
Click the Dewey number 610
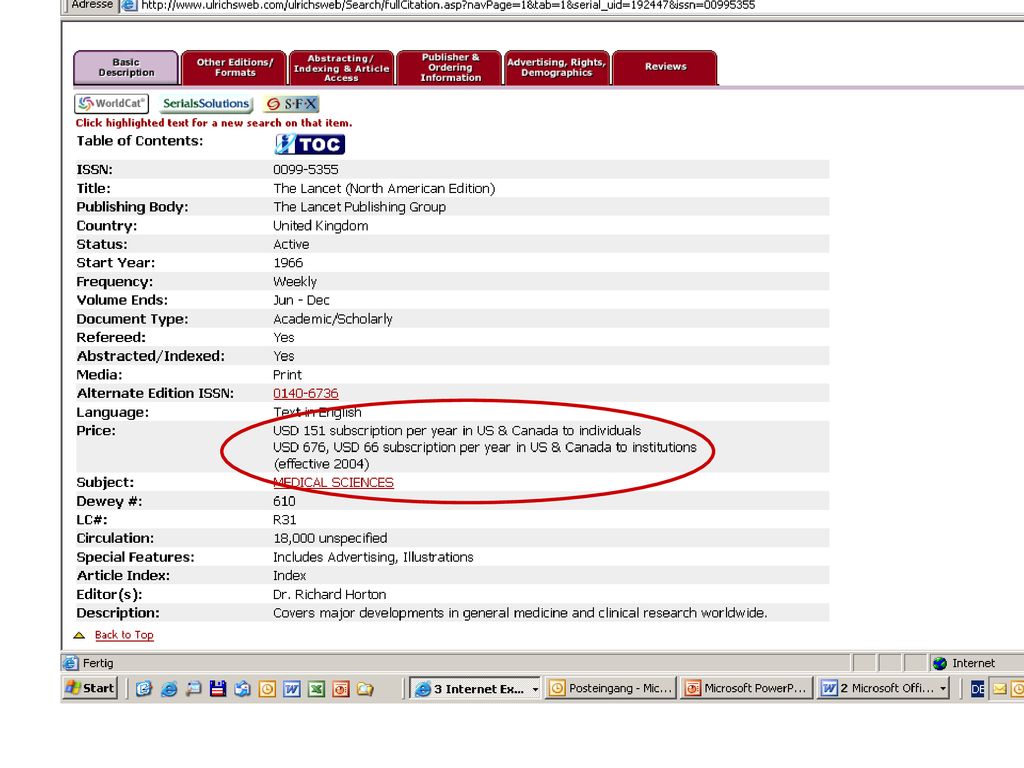coord(284,501)
